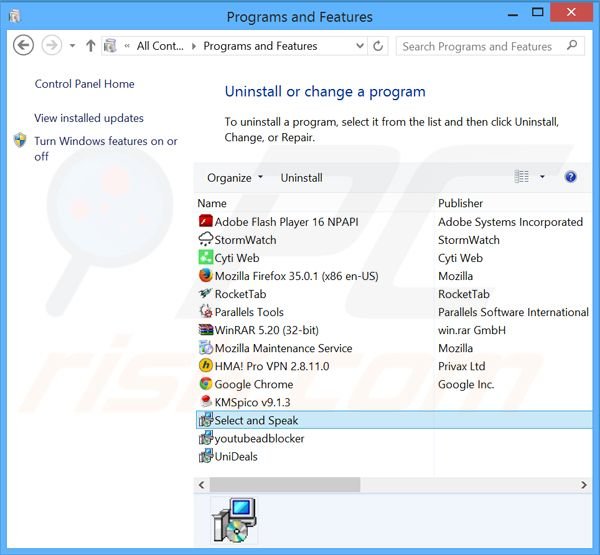Viewport: 600px width, 555px height.
Task: Click the horizontal scrollbar thumb
Action: pos(285,485)
